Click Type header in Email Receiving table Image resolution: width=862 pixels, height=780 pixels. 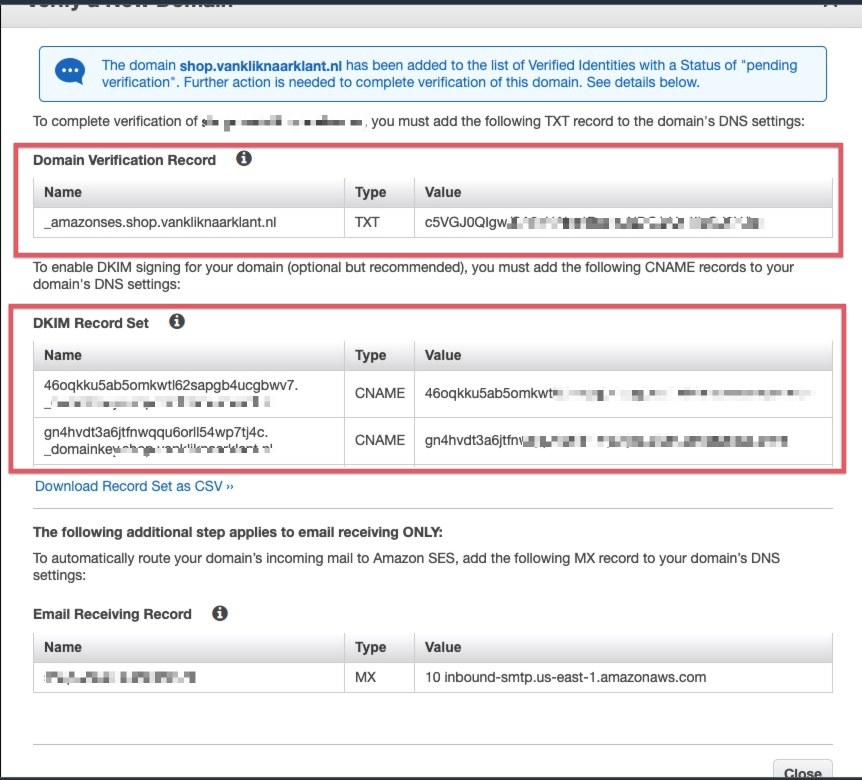coord(371,647)
